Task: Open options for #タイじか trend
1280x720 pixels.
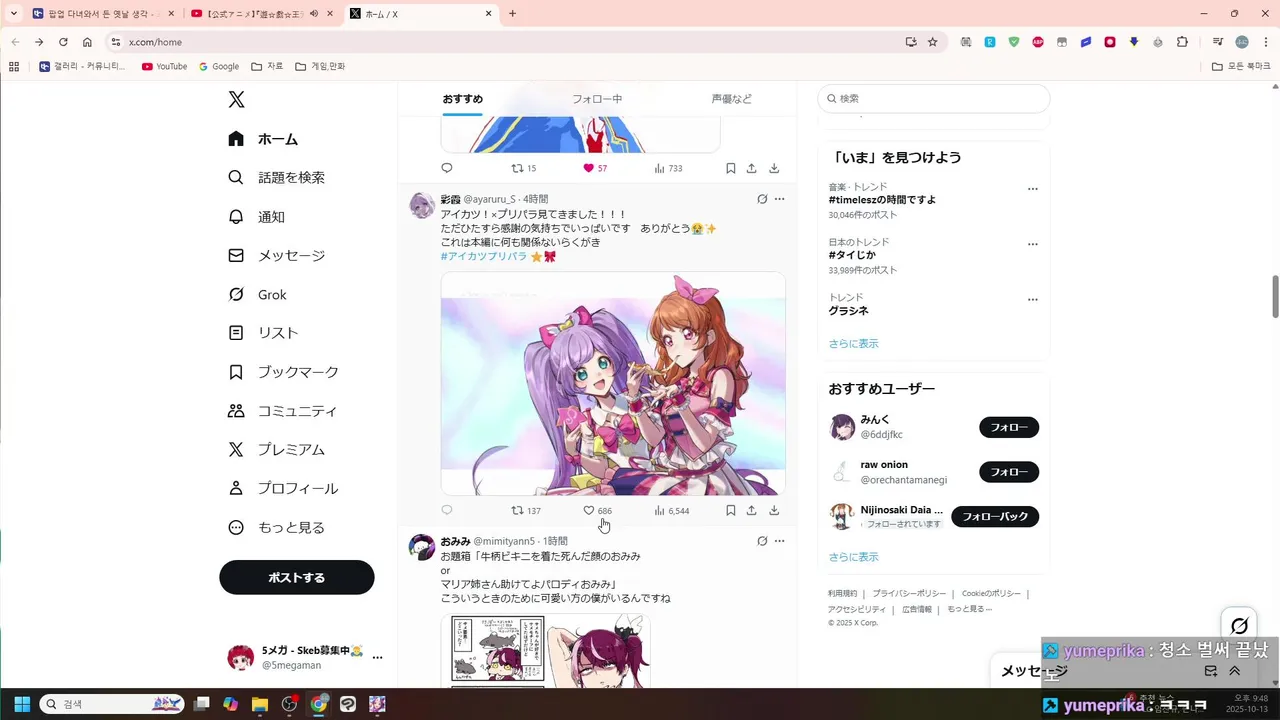Action: 1033,244
